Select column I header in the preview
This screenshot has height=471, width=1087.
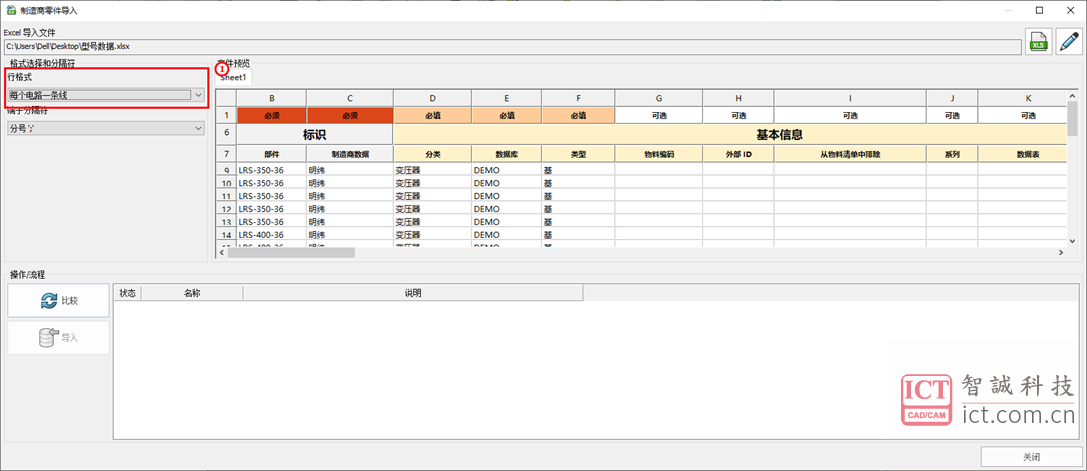coord(849,98)
